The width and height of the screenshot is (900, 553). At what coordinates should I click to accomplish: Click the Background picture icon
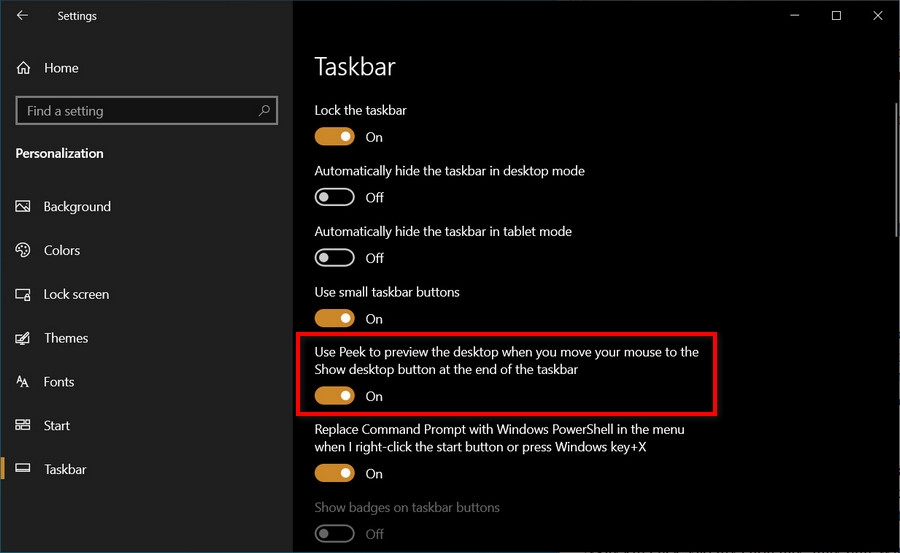pos(23,206)
